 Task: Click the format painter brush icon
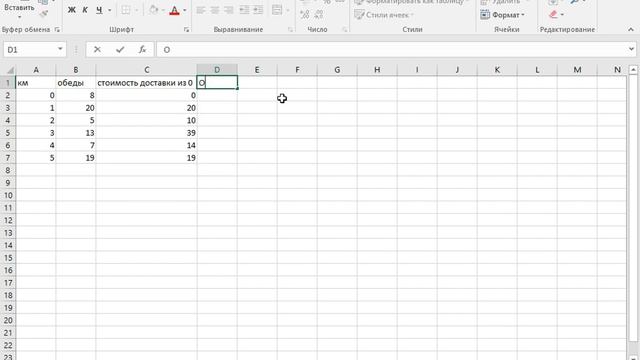click(x=44, y=13)
